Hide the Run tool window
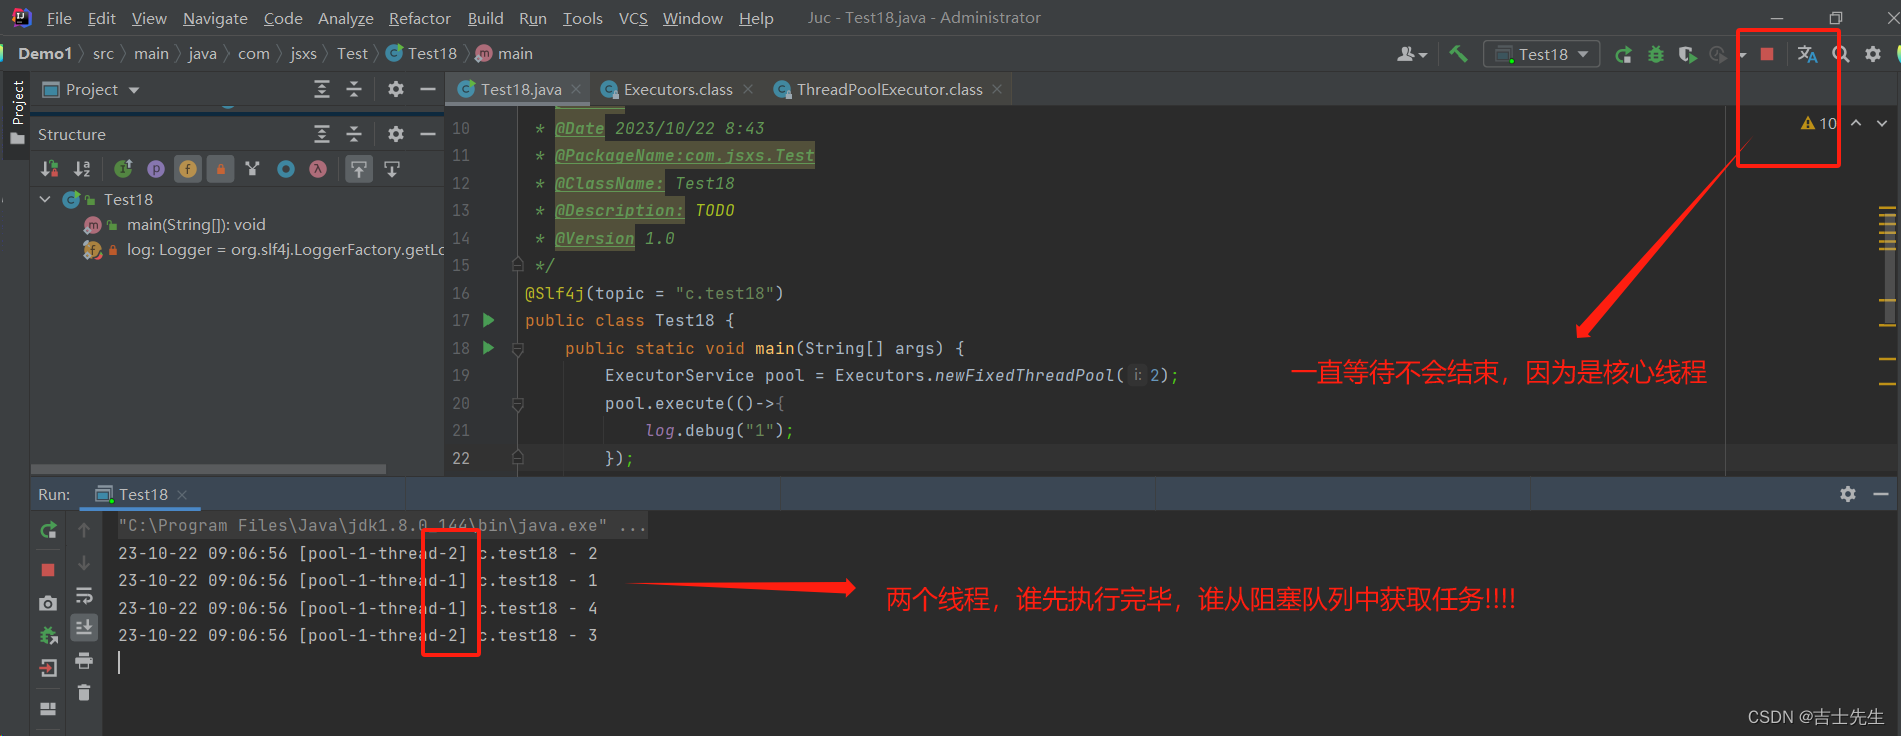Screen dimensions: 1901x736 coord(1881,494)
